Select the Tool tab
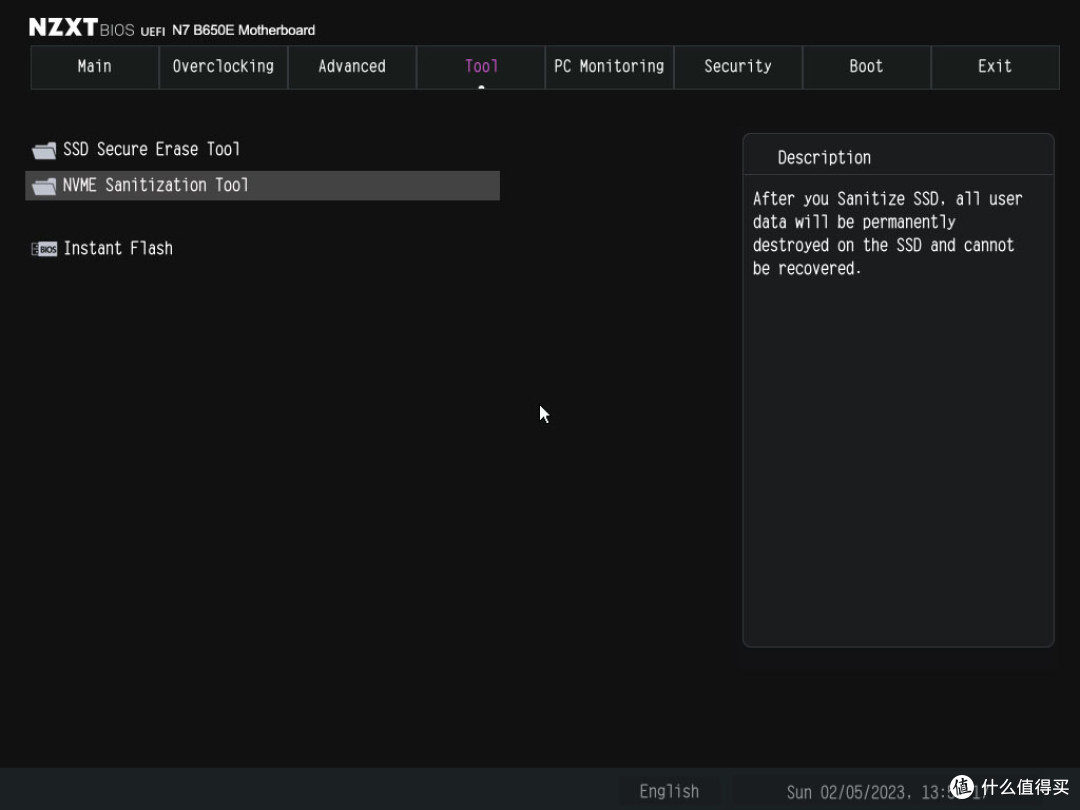Viewport: 1080px width, 810px height. point(481,67)
